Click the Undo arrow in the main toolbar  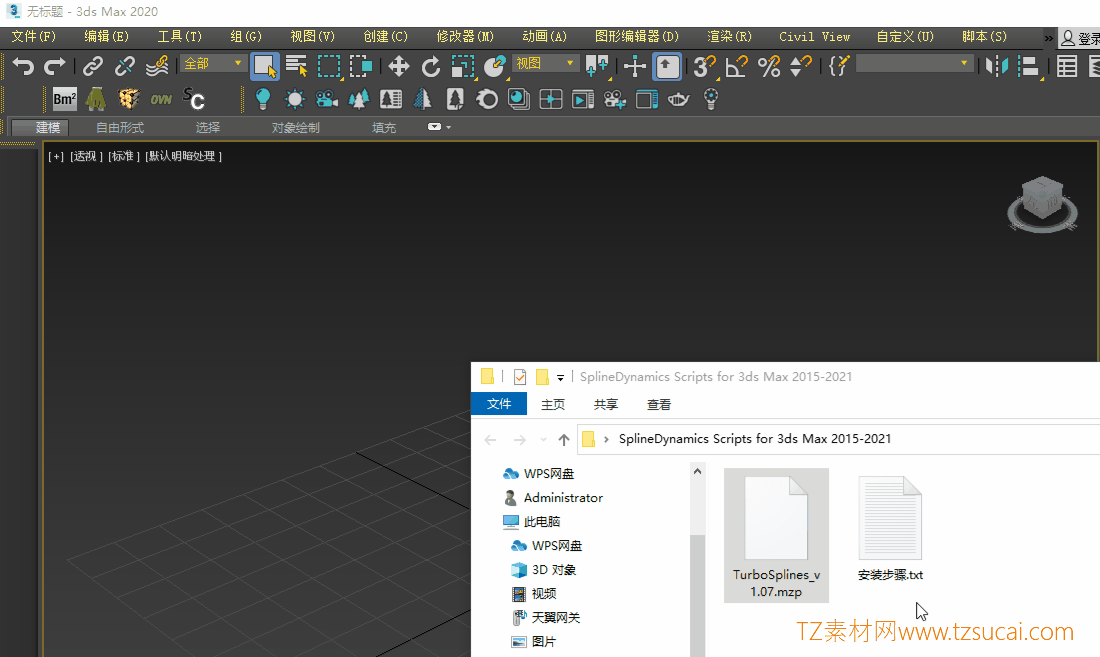(23, 67)
